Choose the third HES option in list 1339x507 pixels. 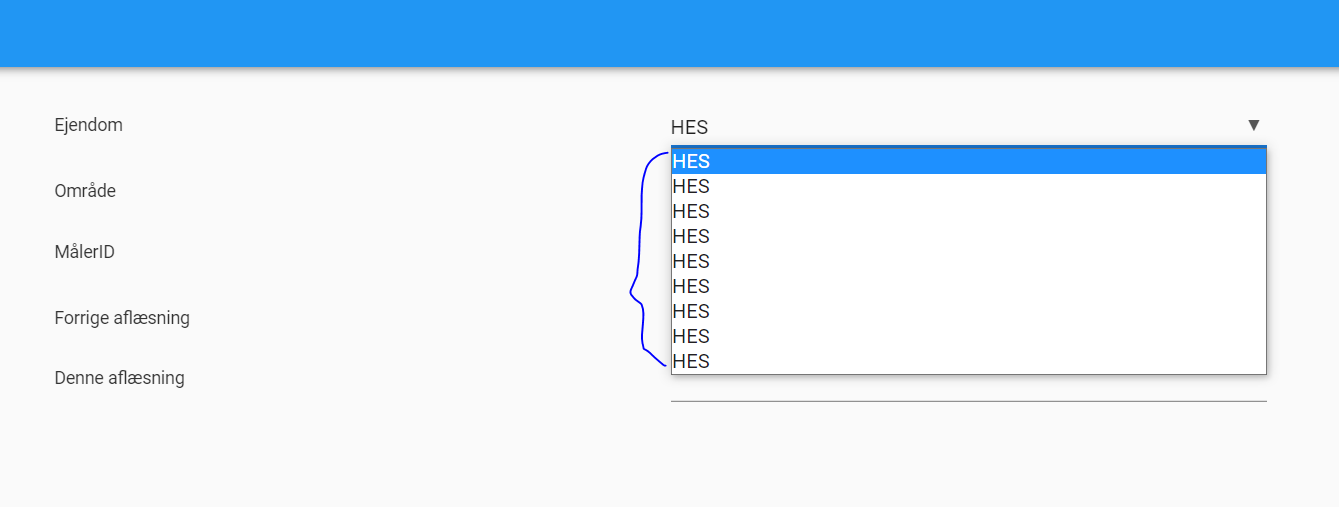(x=968, y=211)
